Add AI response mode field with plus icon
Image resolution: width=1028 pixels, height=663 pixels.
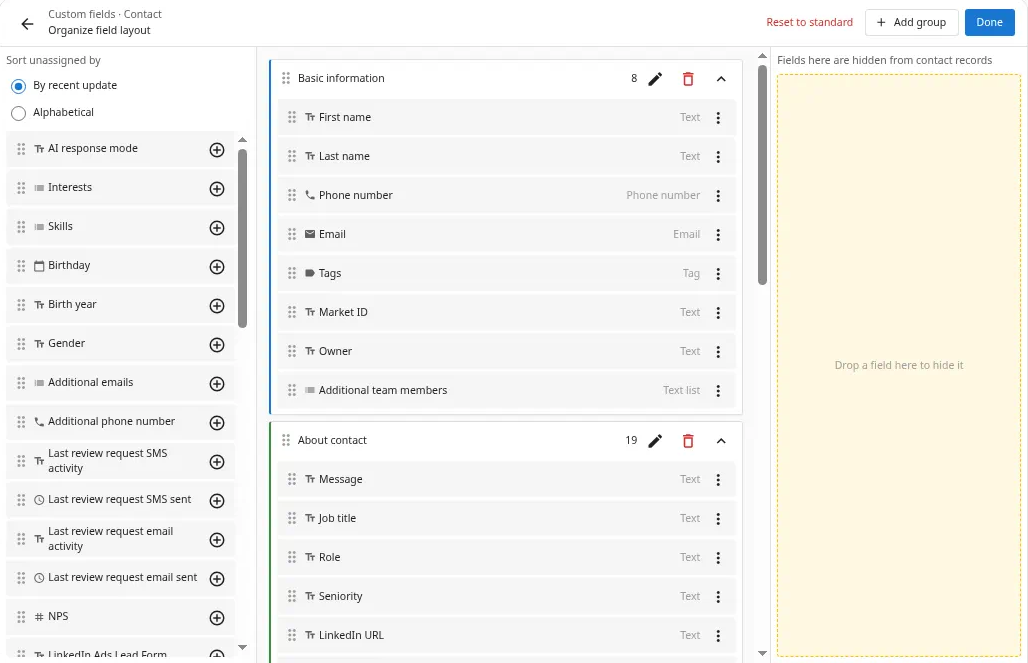tap(217, 150)
